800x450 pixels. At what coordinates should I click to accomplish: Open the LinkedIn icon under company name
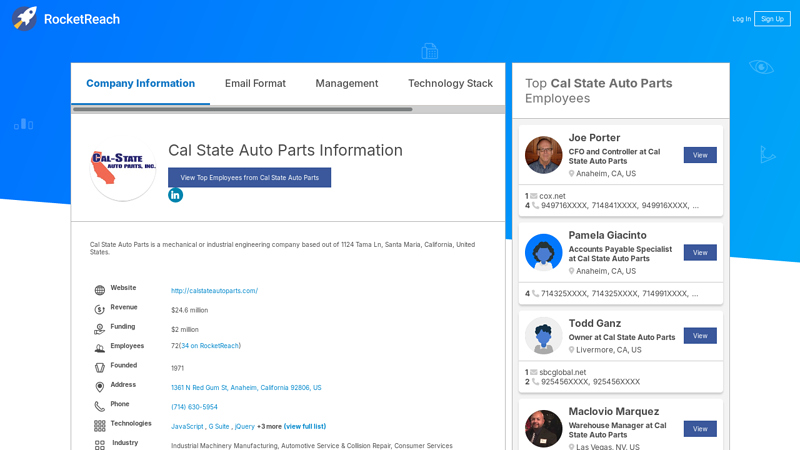[176, 195]
